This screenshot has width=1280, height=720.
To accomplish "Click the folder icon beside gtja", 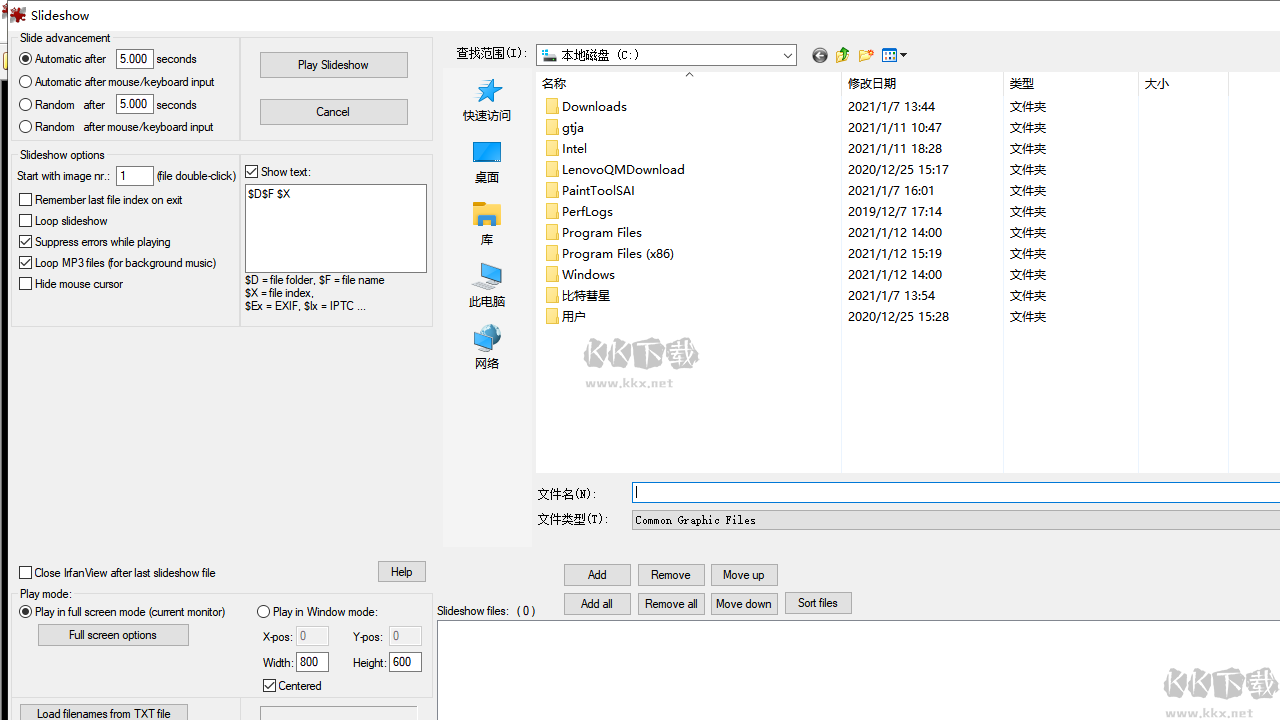I will coord(552,128).
